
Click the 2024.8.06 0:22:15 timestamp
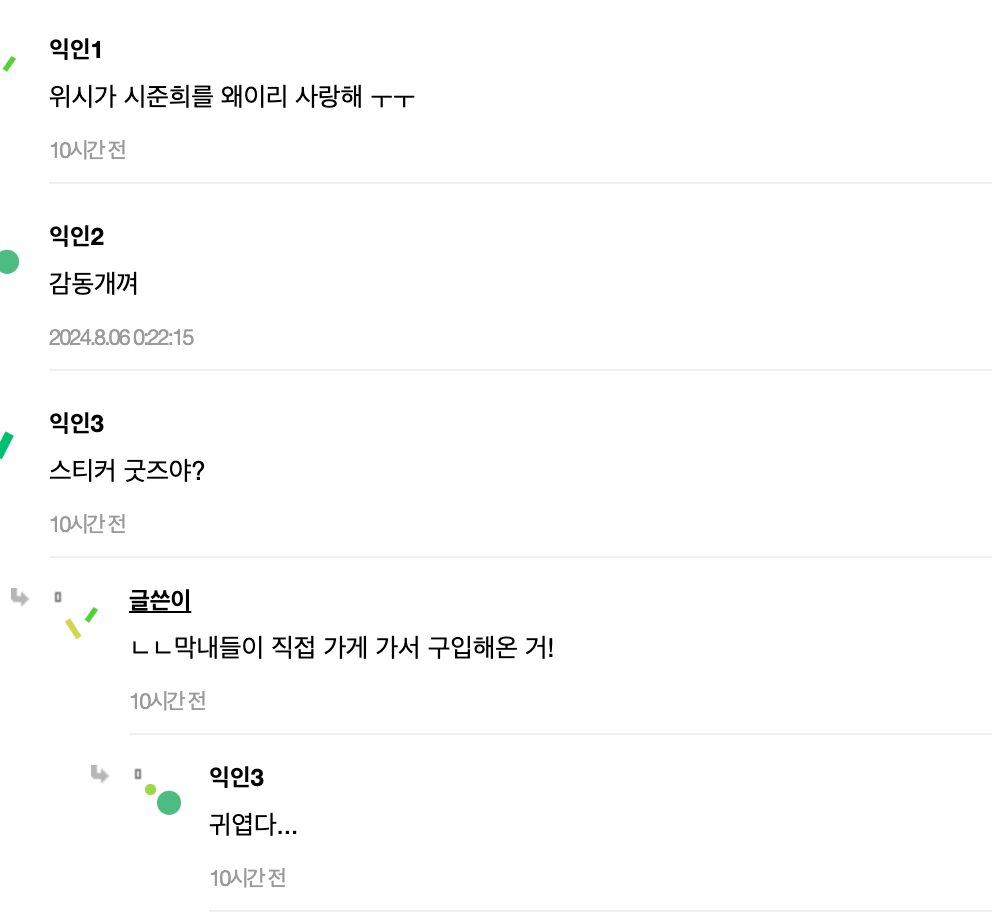pos(122,338)
